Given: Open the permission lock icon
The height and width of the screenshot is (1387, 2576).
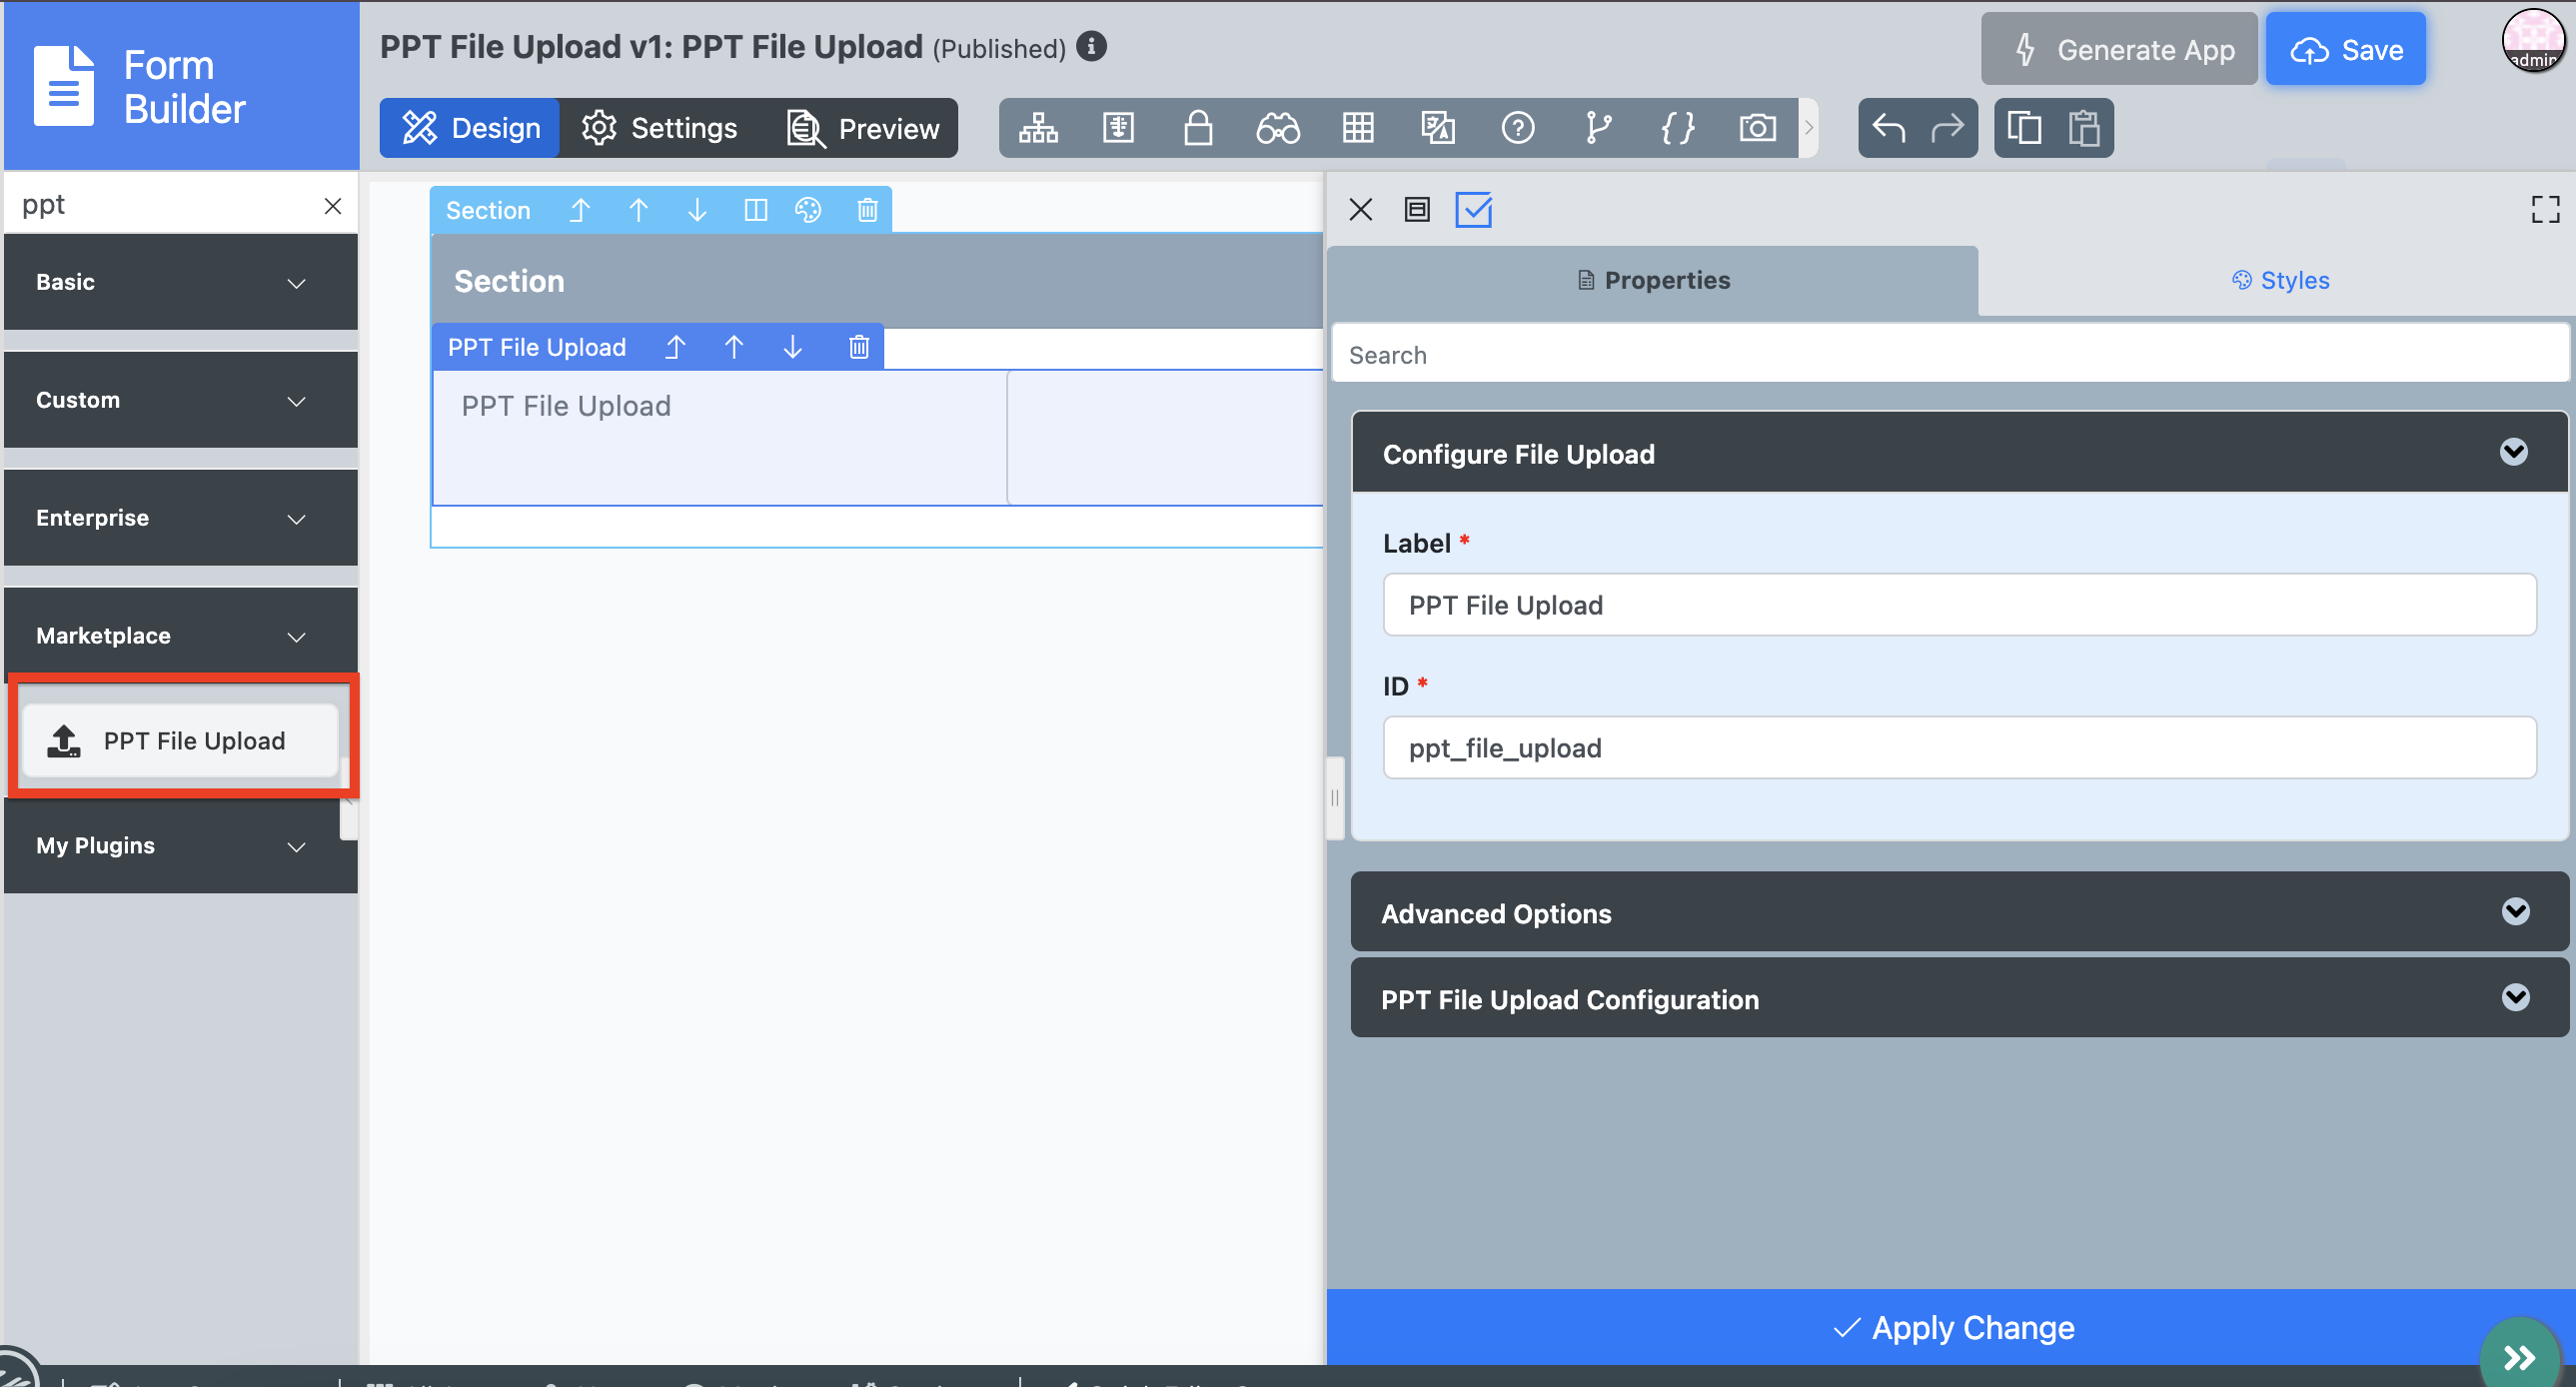Looking at the screenshot, I should tap(1198, 128).
